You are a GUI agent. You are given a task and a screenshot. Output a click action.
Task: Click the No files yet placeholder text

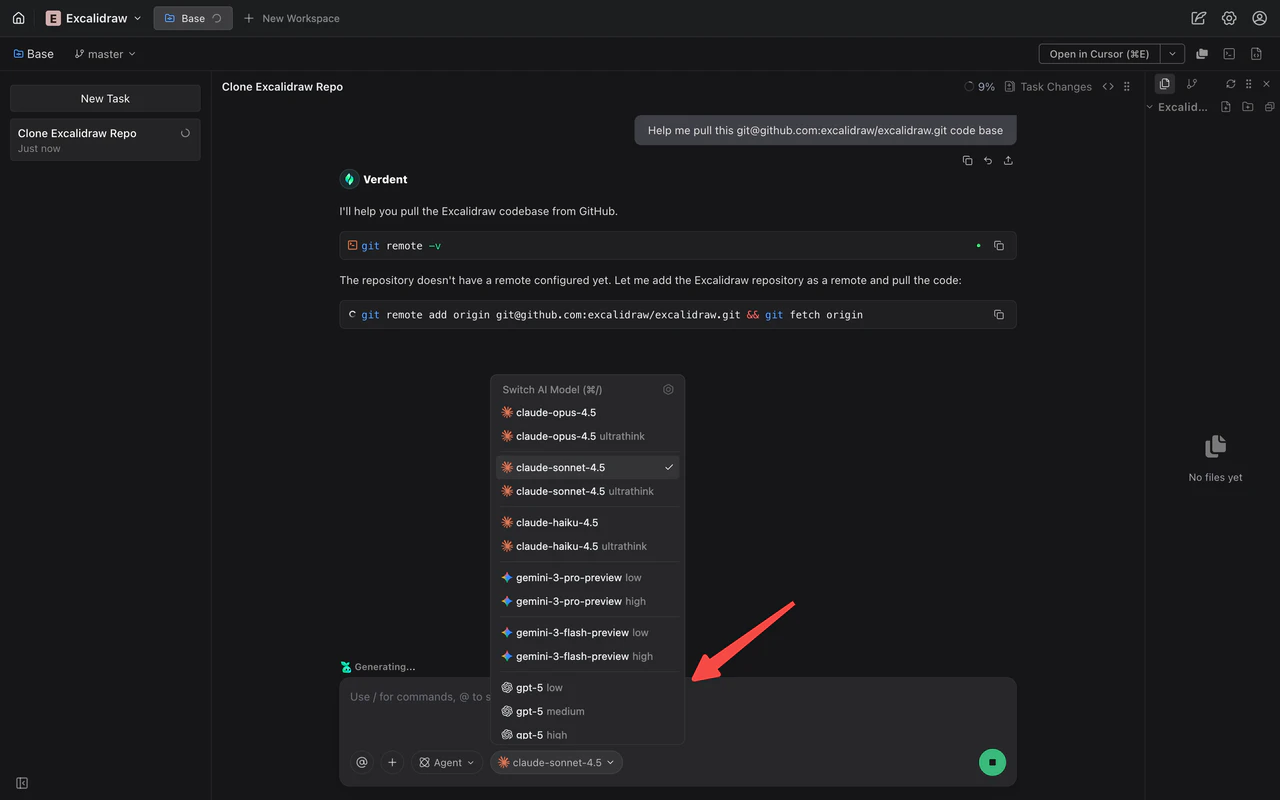click(1215, 478)
